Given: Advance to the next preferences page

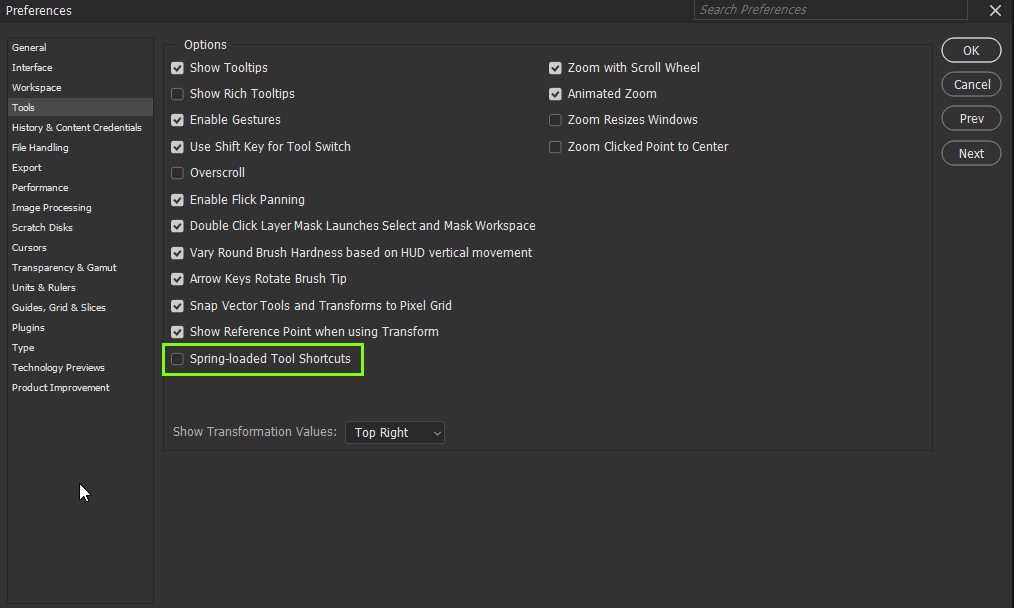Looking at the screenshot, I should (970, 153).
